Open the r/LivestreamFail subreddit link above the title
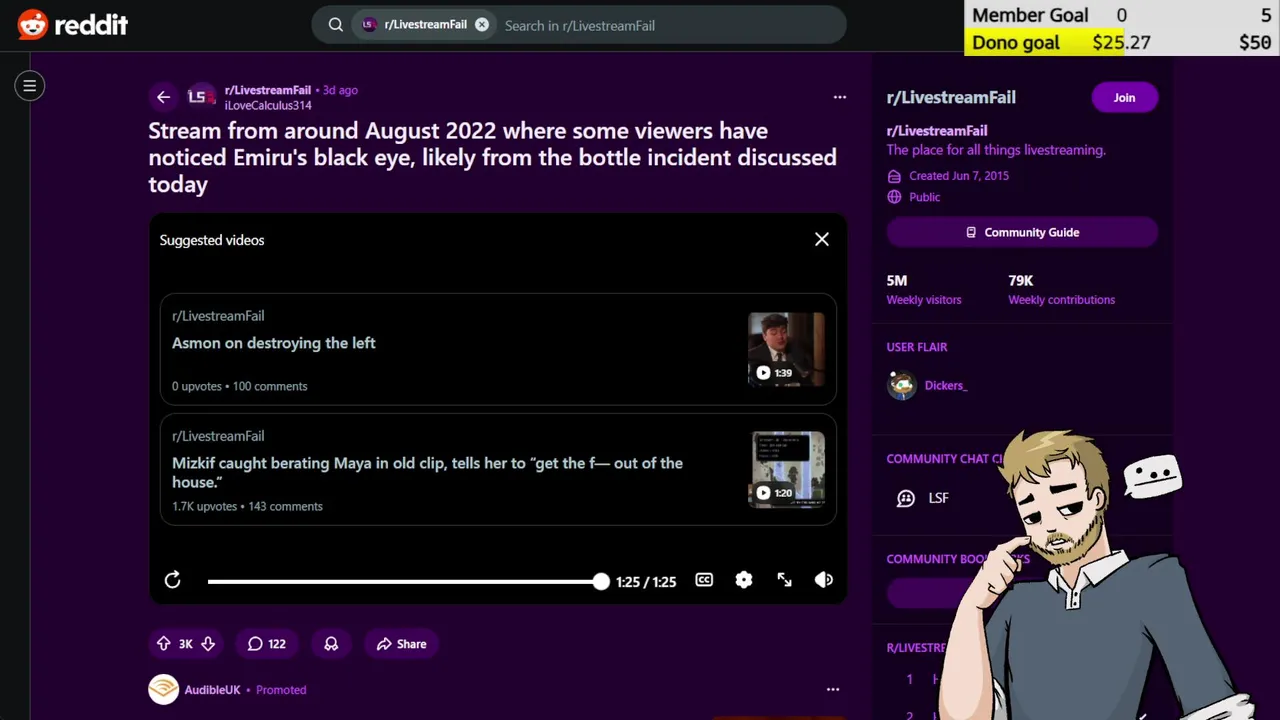 tap(268, 90)
